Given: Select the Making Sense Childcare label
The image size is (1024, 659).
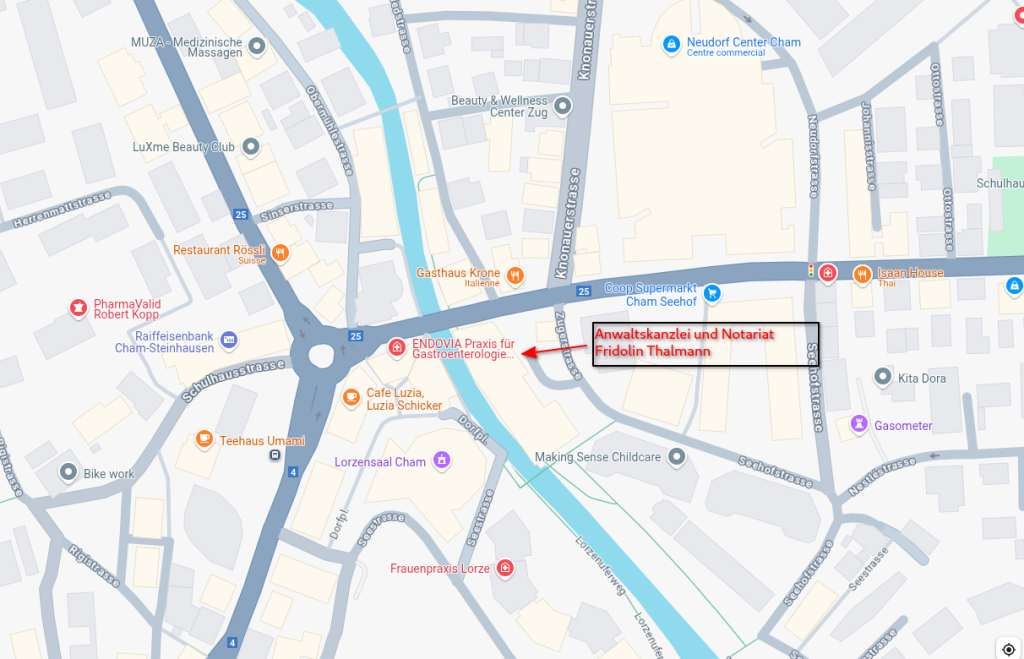Looking at the screenshot, I should [x=598, y=457].
